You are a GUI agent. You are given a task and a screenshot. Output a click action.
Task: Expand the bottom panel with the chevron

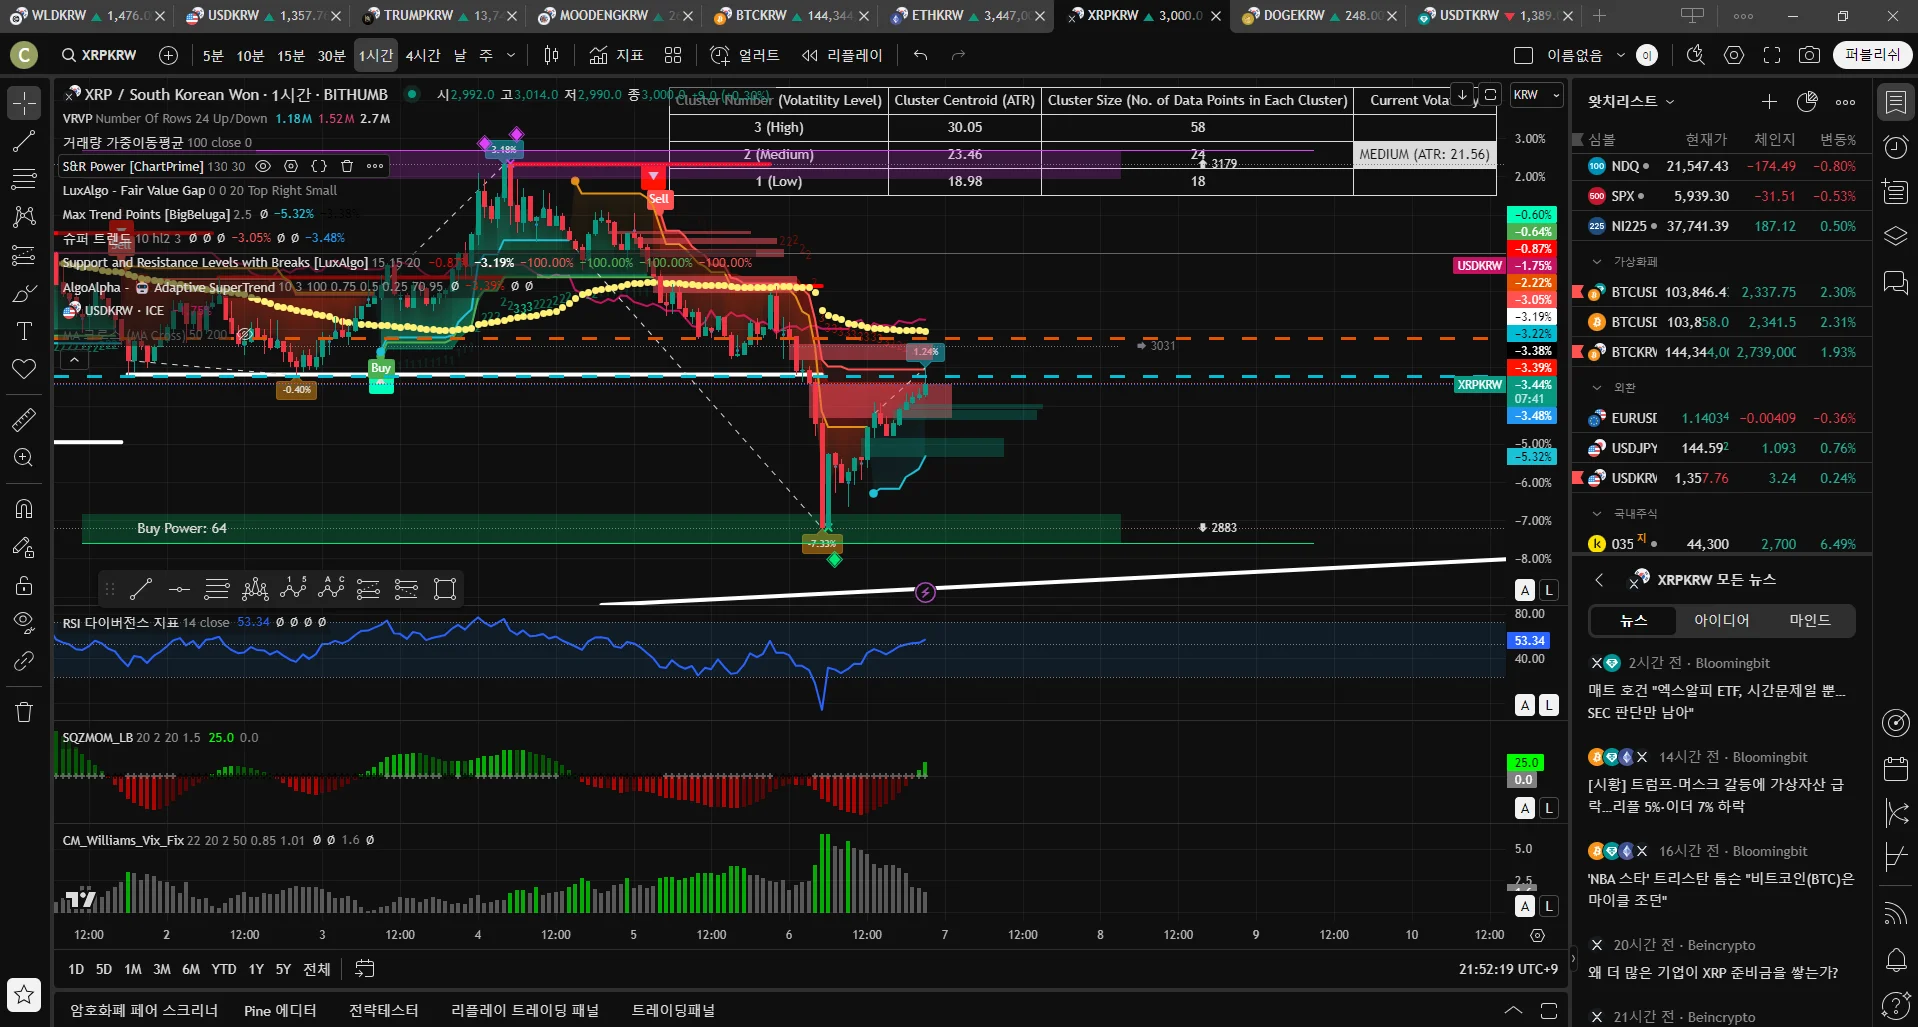tap(1513, 1010)
